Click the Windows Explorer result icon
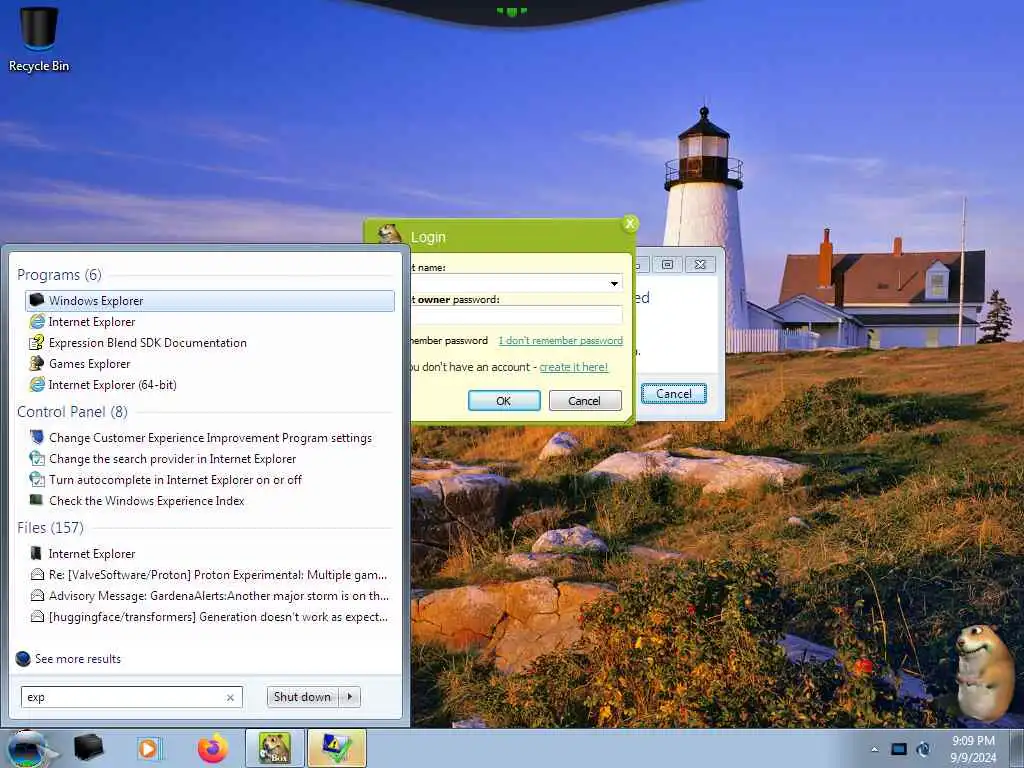 [37, 300]
